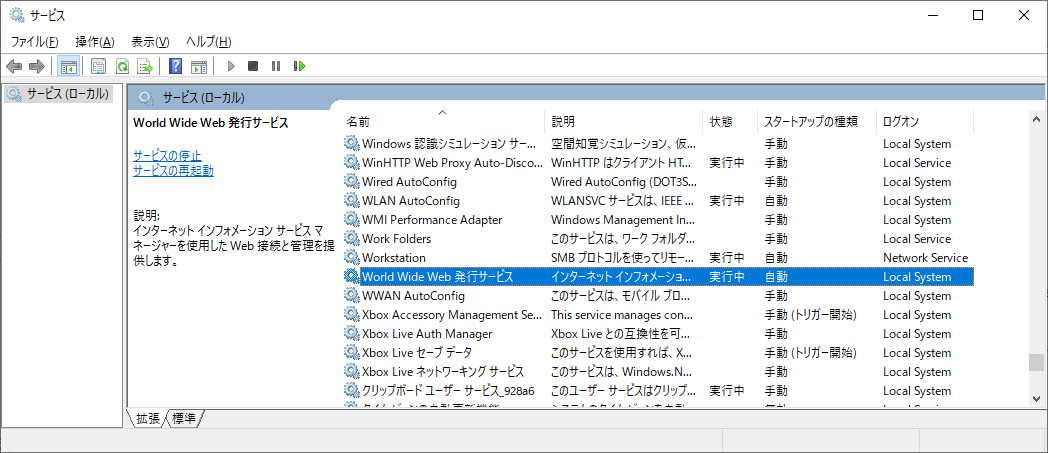The width and height of the screenshot is (1048, 453).
Task: Select the Xbox Live セーブ データ name
Action: [417, 352]
